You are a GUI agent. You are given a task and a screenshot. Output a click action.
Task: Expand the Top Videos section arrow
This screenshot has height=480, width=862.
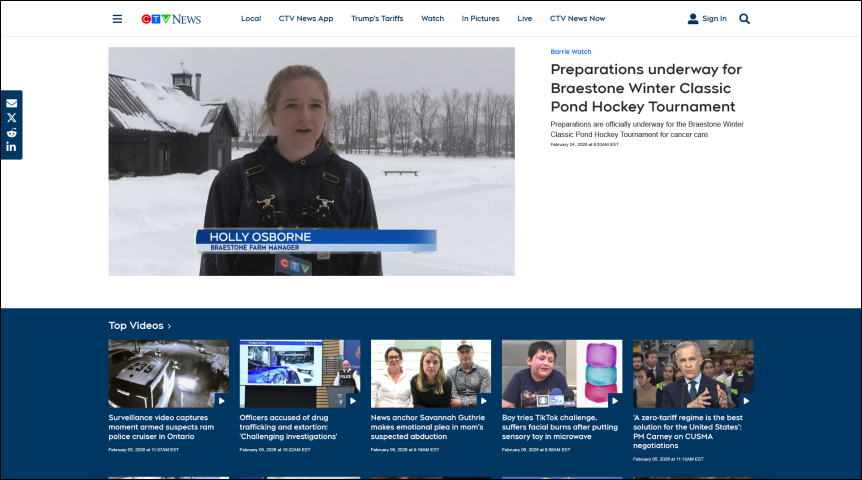(169, 326)
